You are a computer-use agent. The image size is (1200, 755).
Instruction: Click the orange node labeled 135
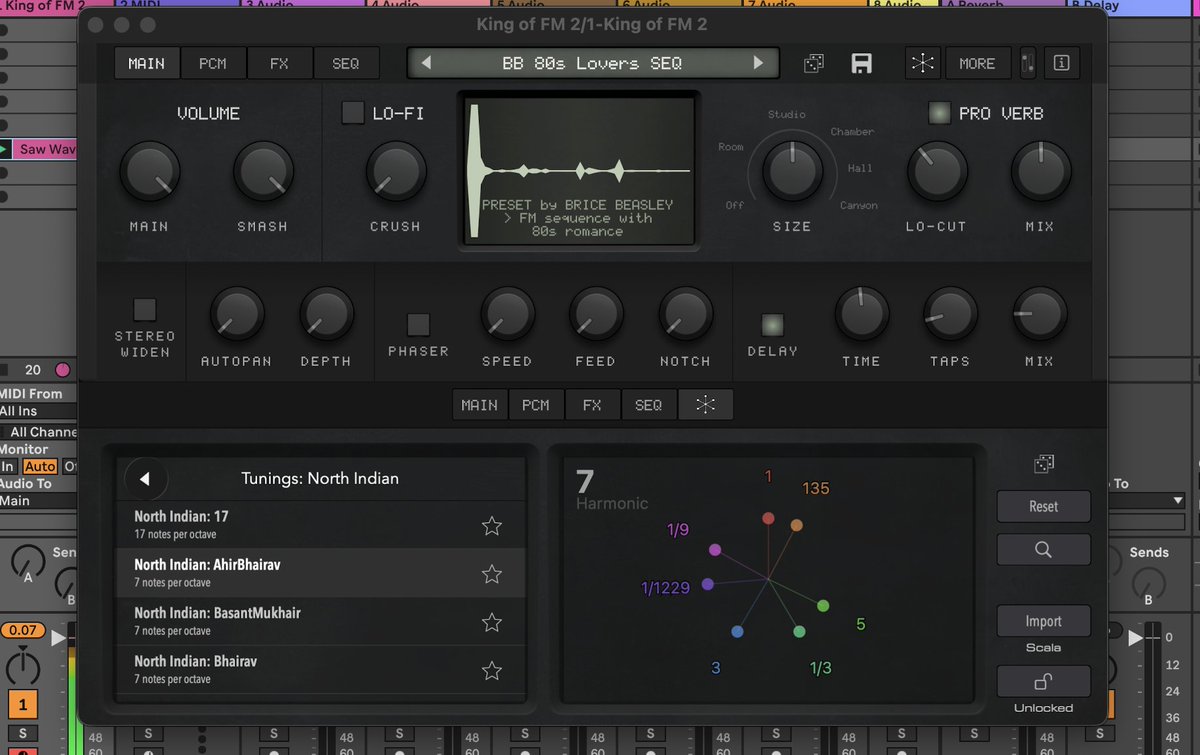tap(797, 525)
